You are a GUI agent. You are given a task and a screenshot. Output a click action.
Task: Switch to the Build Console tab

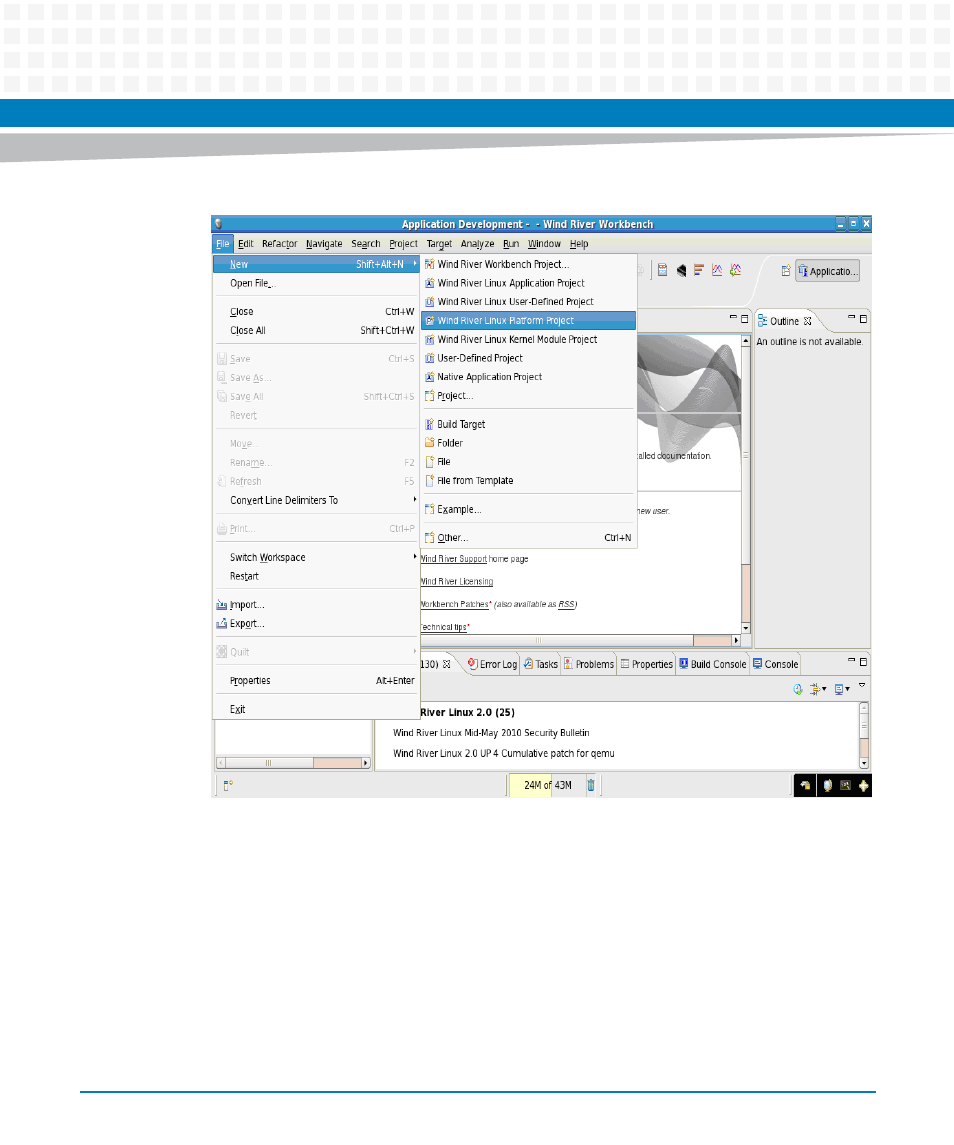[x=713, y=664]
